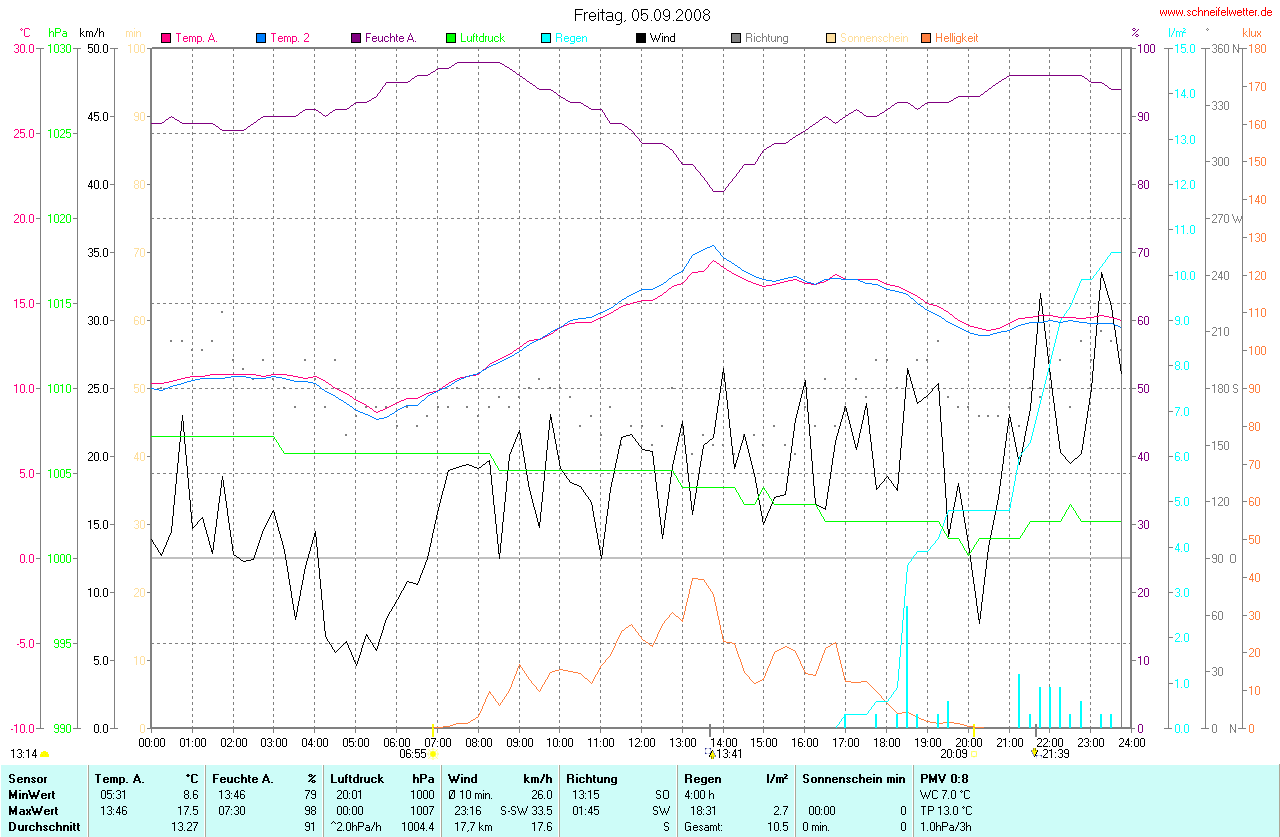The height and width of the screenshot is (837, 1280).
Task: Click the S-SW 33.5 wind maximum
Action: coord(527,811)
